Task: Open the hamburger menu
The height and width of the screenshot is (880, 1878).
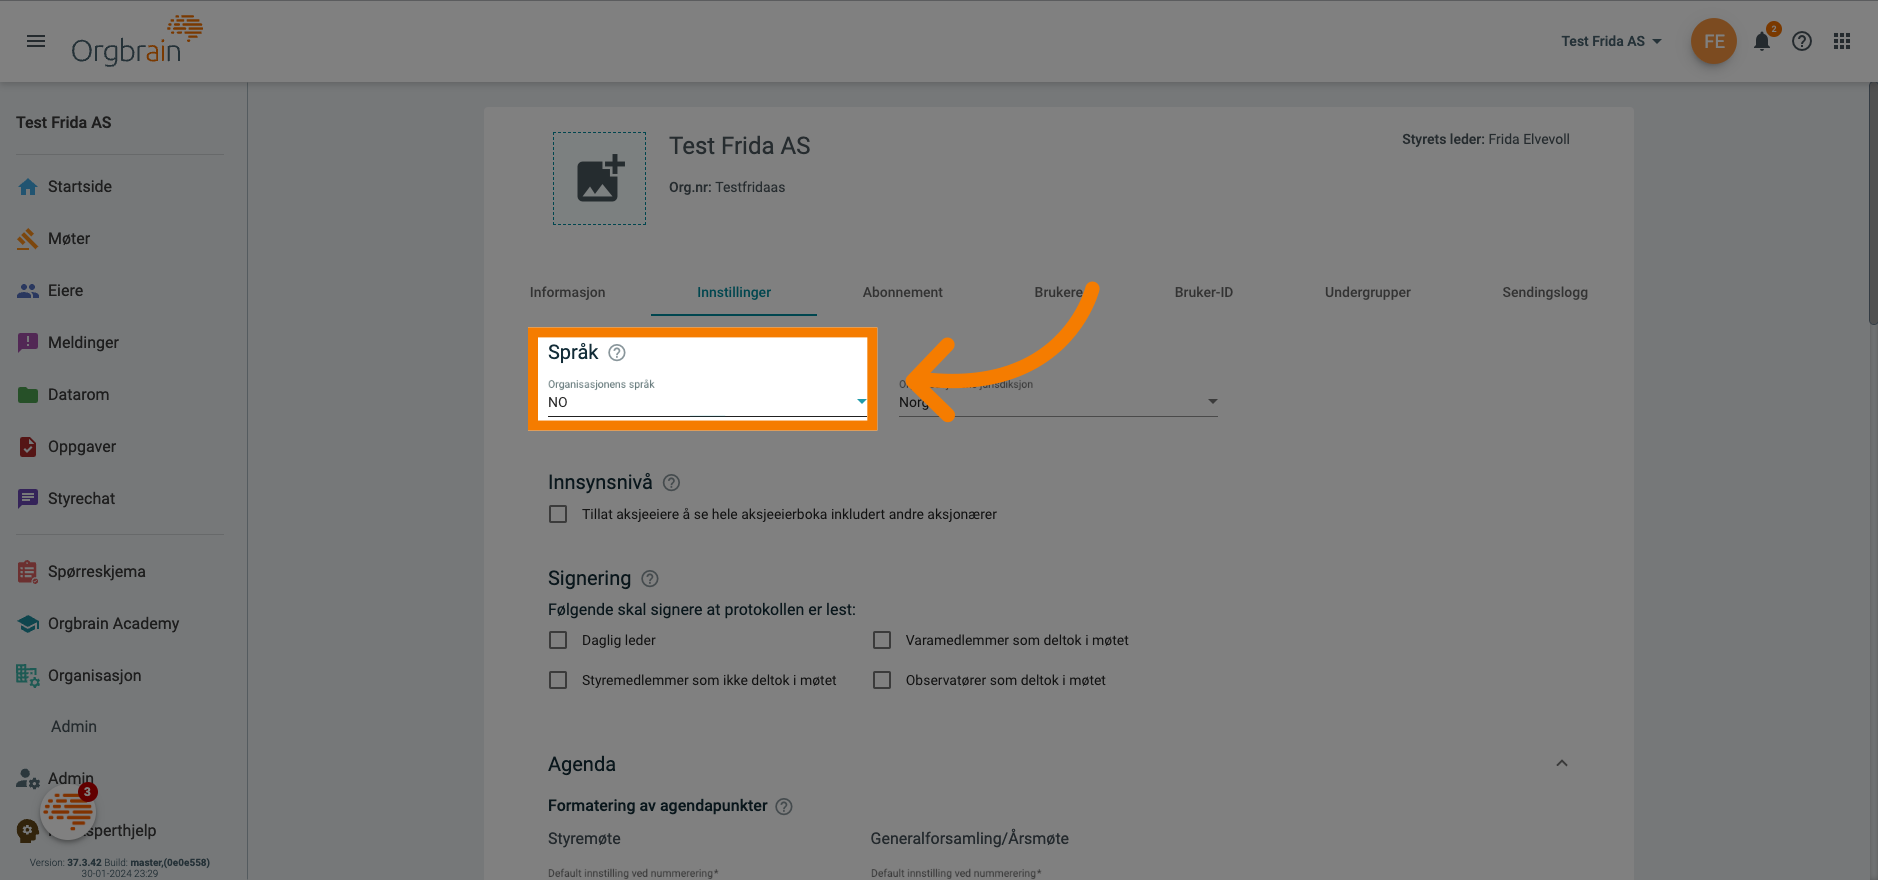Action: click(36, 41)
